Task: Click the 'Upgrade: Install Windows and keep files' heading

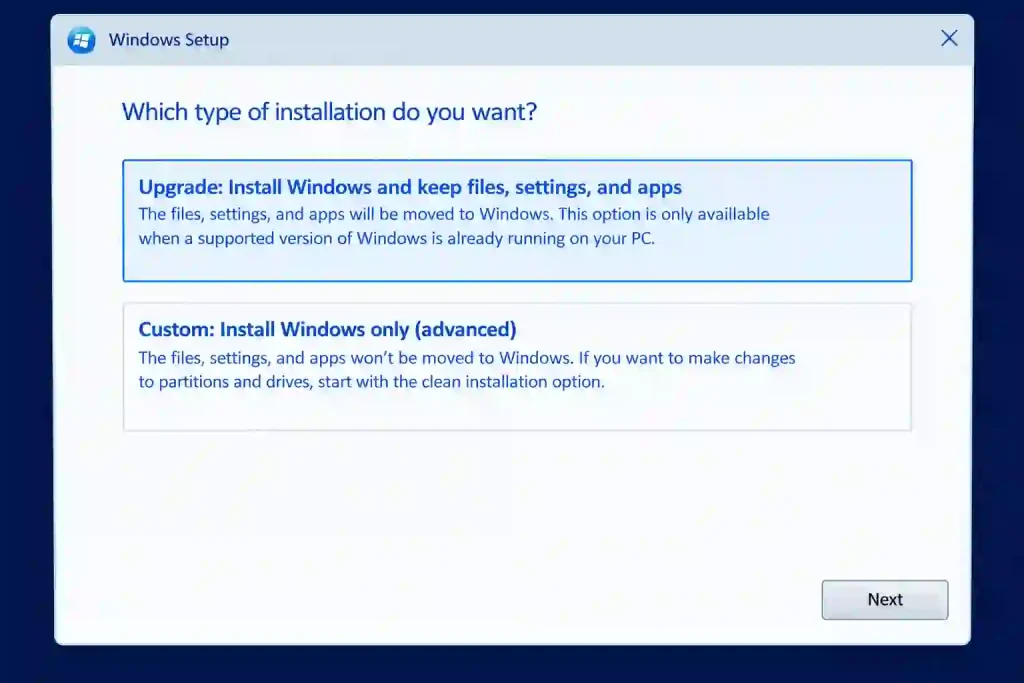Action: [410, 187]
